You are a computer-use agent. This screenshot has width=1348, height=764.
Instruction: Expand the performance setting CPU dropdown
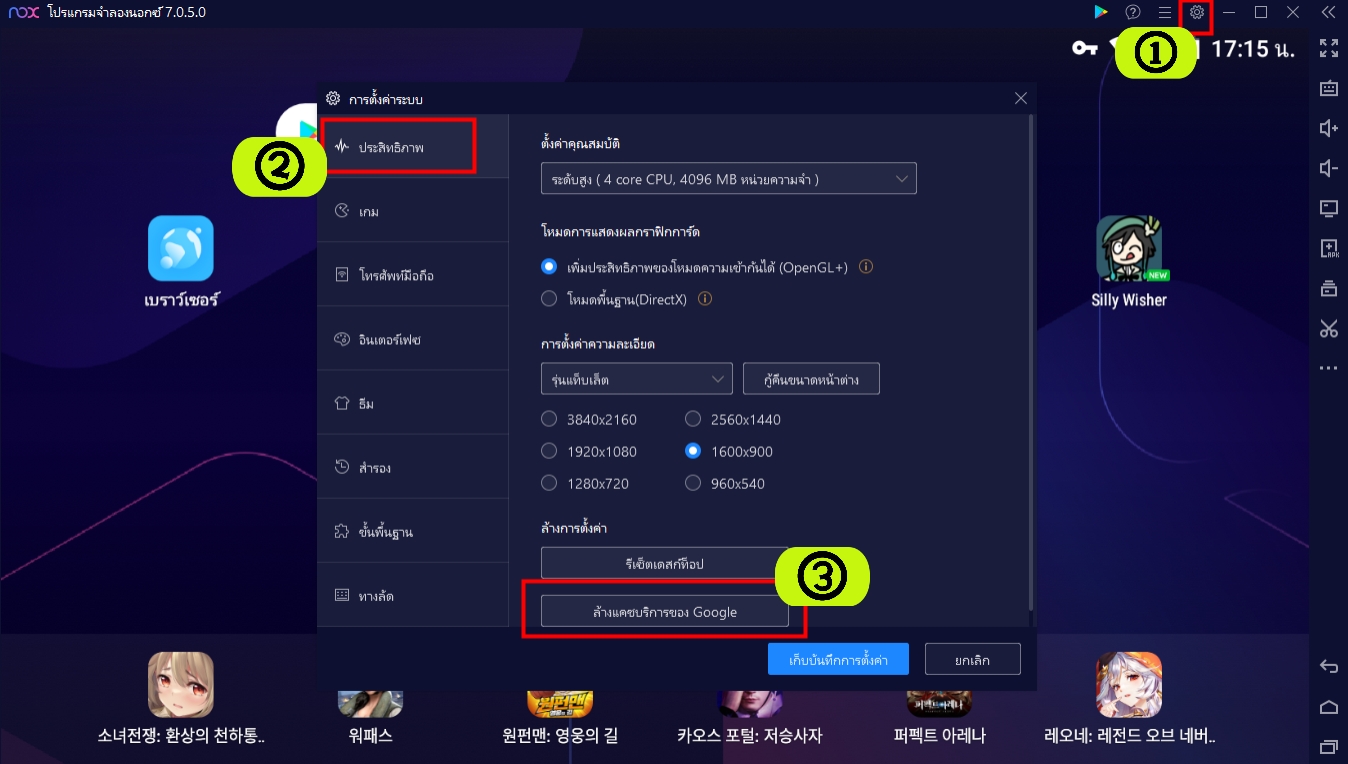click(x=728, y=179)
